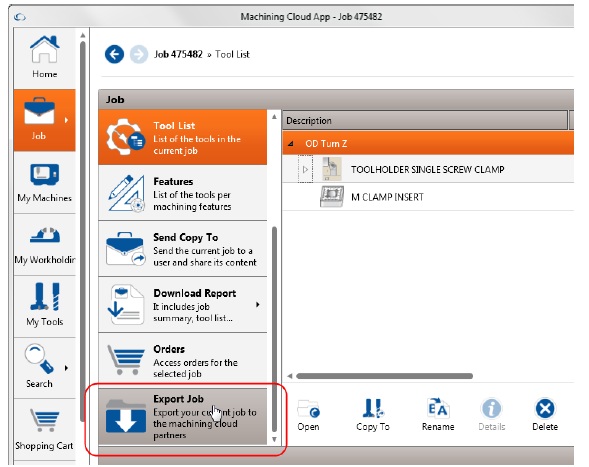Screen dimensions: 589x467
Task: Click the sidebar scroll up arrow
Action: click(x=83, y=35)
